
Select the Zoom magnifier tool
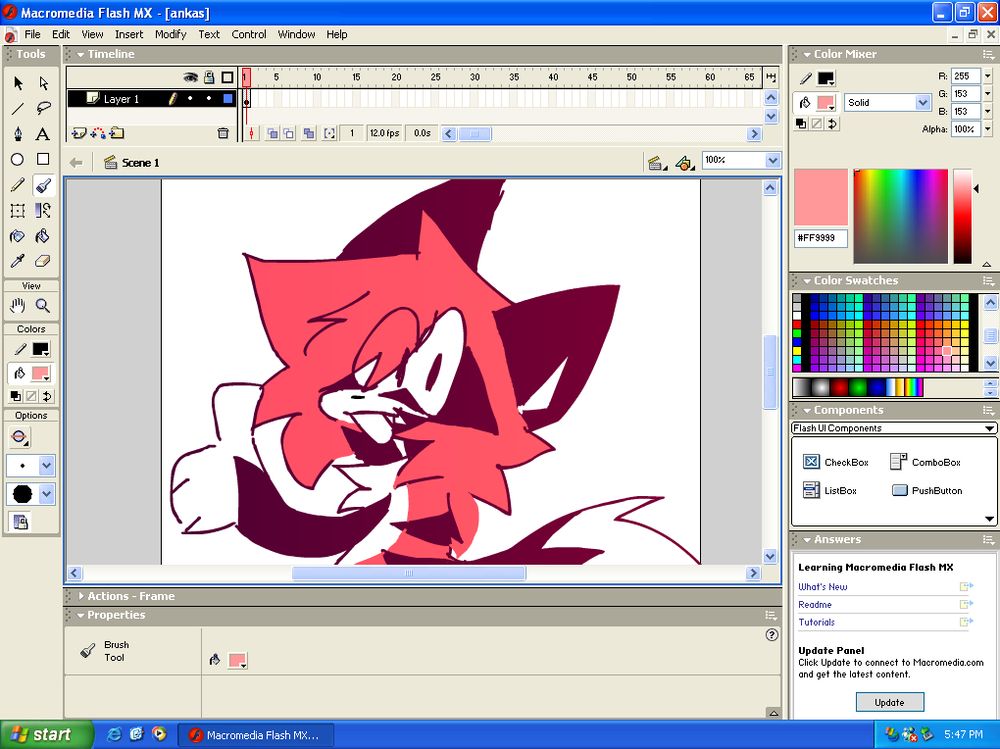click(x=43, y=306)
